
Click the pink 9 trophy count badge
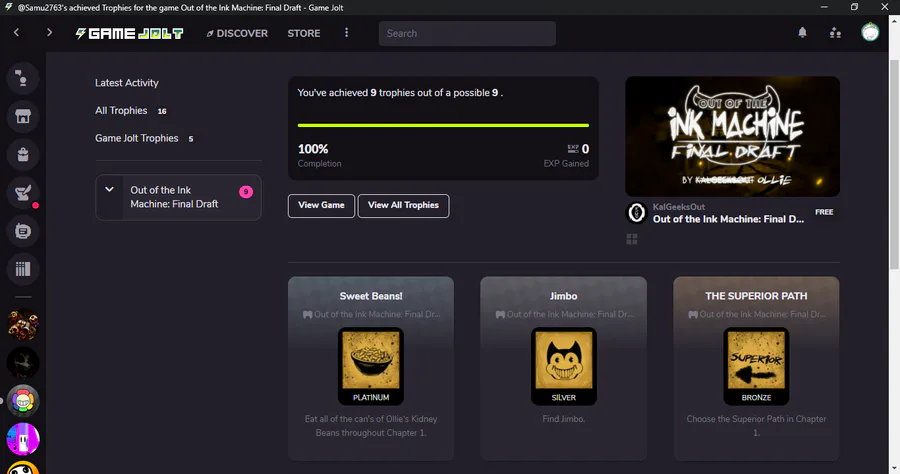246,192
